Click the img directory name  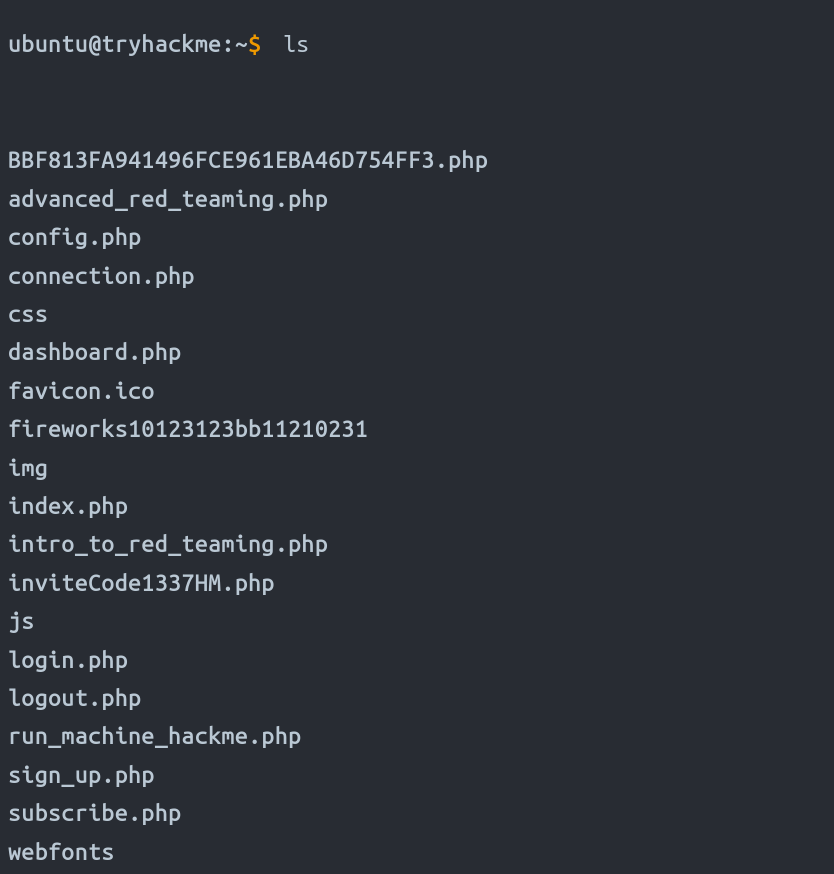(x=28, y=468)
